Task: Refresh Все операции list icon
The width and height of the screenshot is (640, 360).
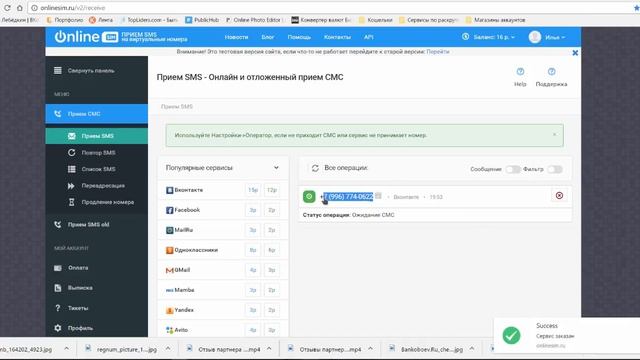Action: [315, 168]
